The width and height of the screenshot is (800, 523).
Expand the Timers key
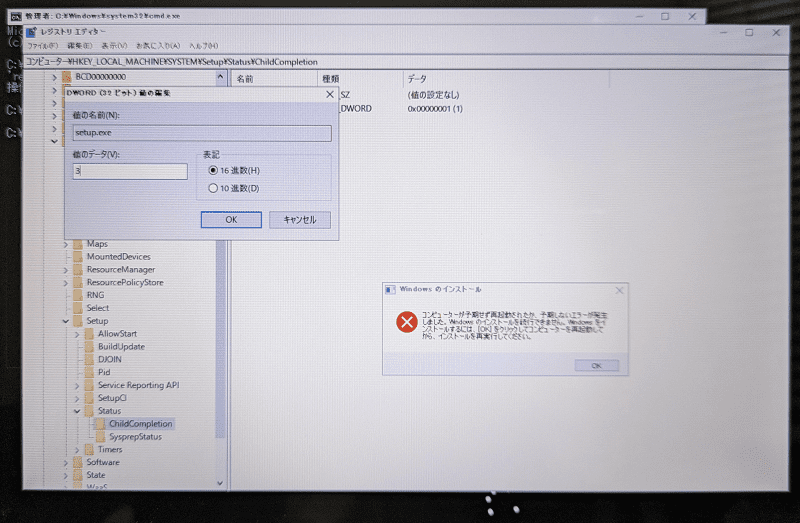[77, 450]
